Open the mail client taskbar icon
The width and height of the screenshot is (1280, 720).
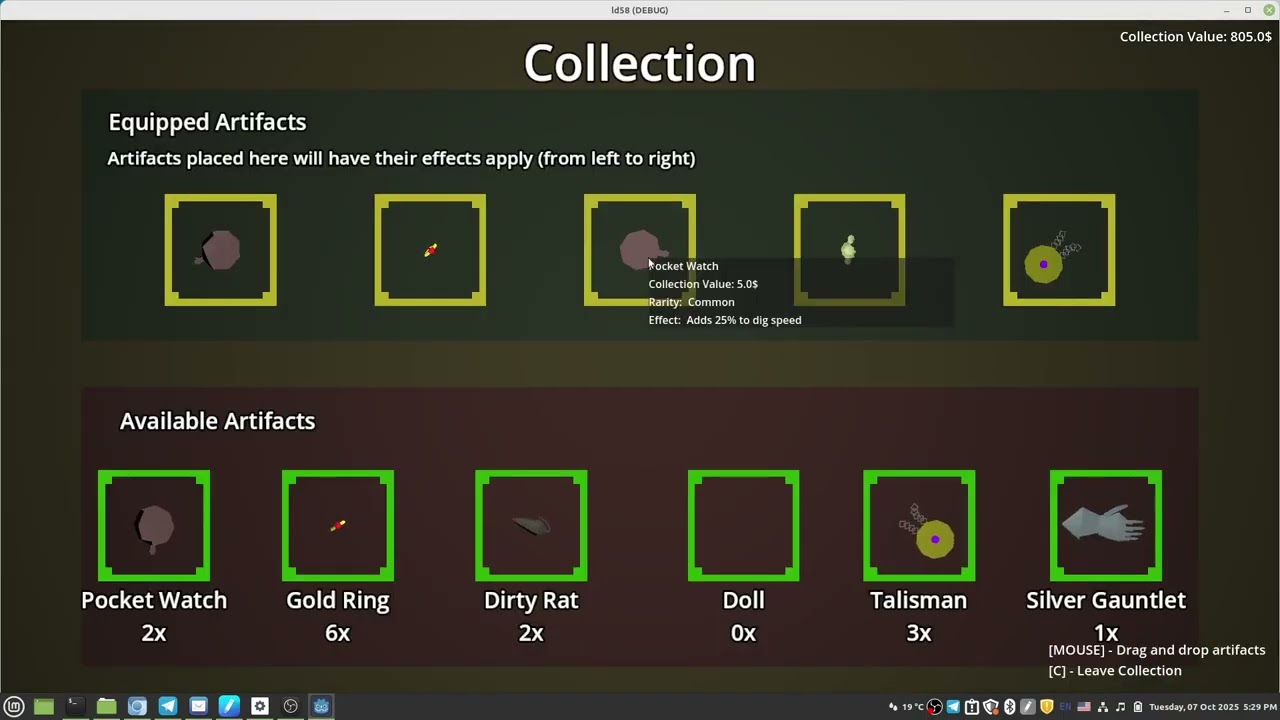point(199,706)
